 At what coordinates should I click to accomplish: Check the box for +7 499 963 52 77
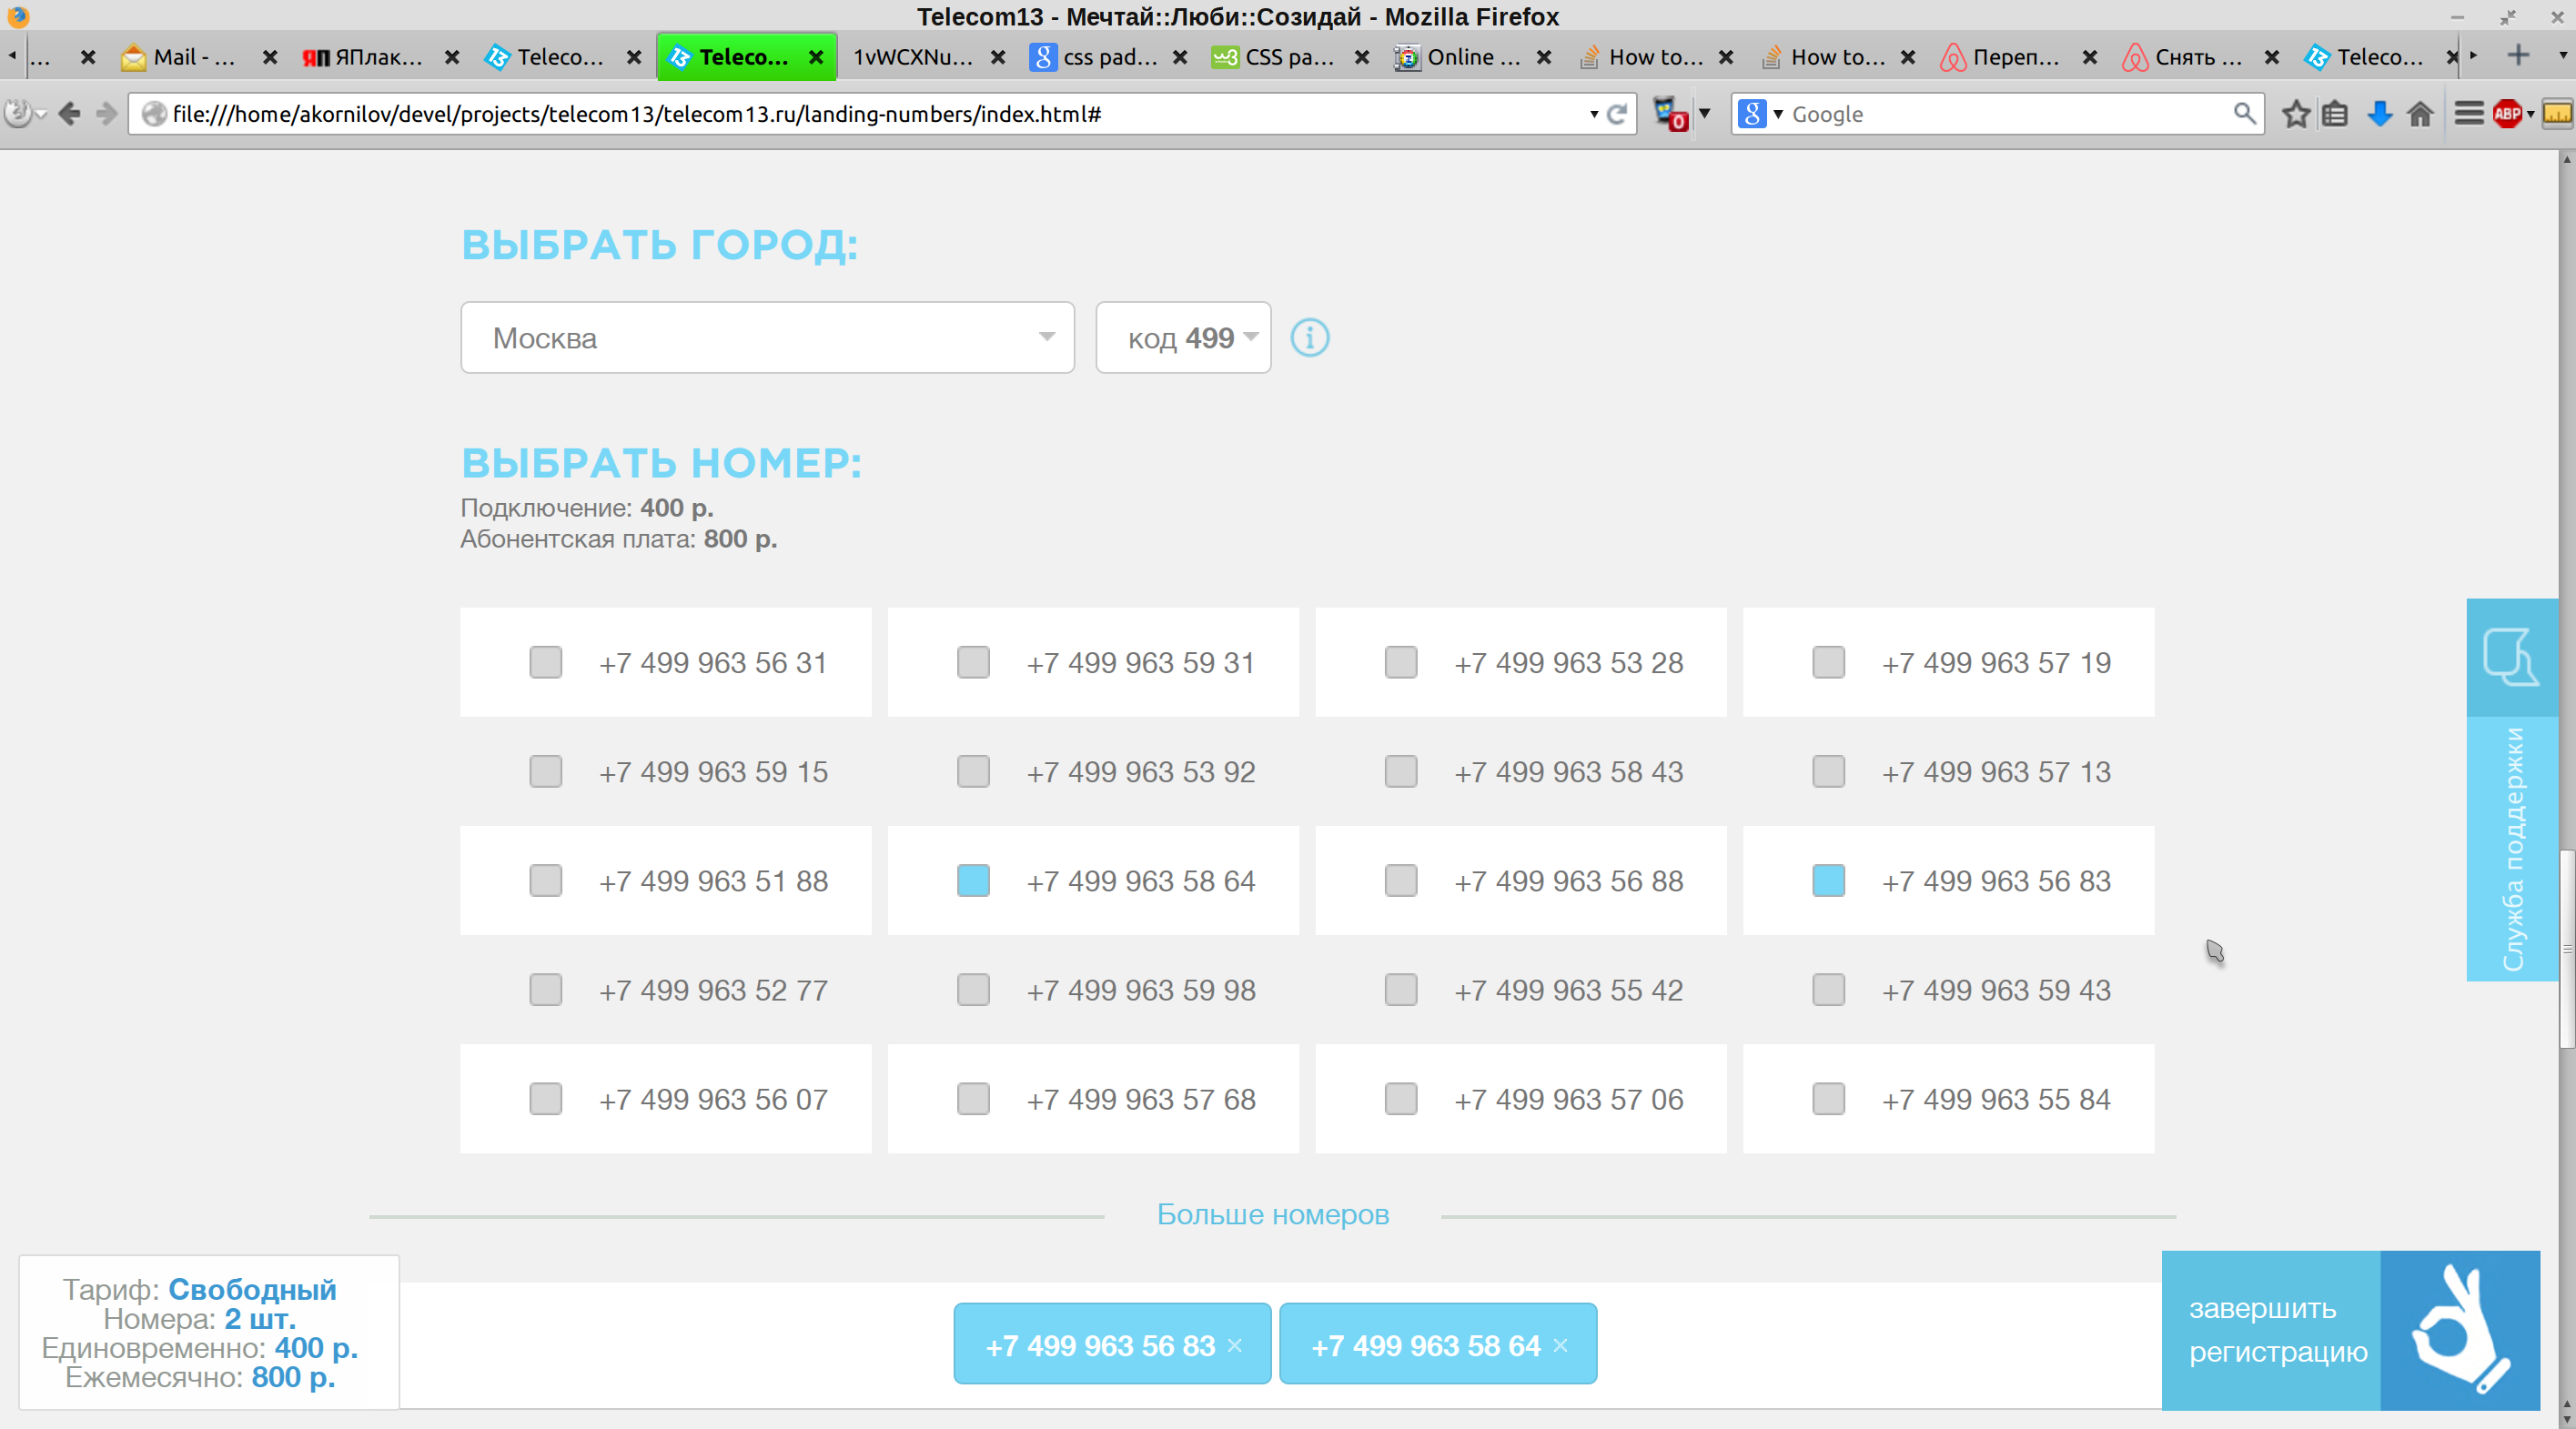click(x=546, y=990)
